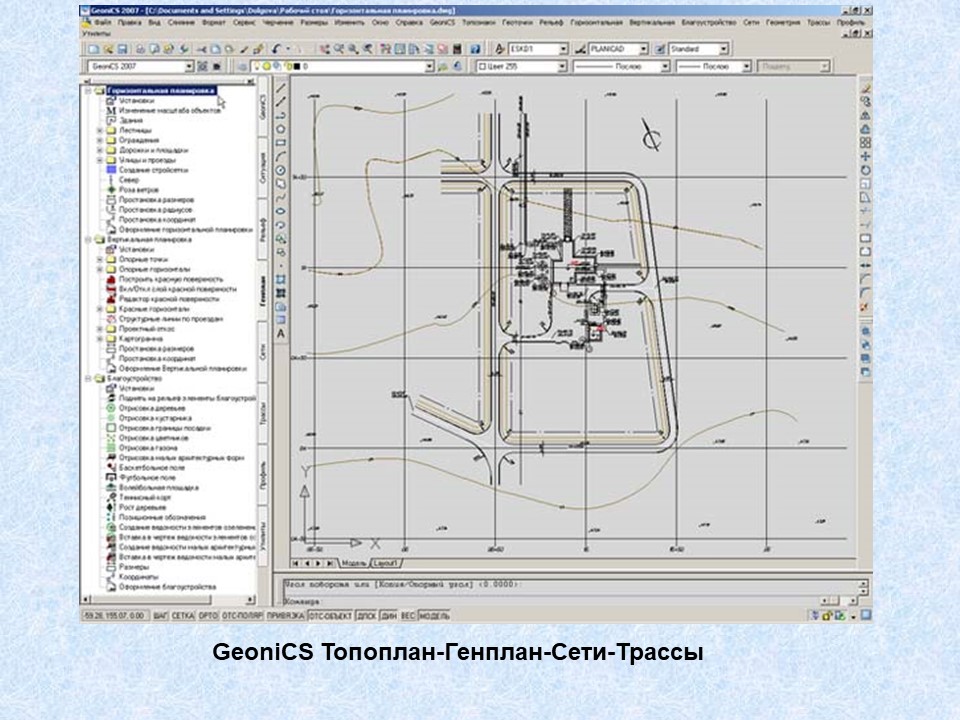Image resolution: width=960 pixels, height=720 pixels.
Task: Select the Mirror tool in the modify toolbar
Action: coord(865,115)
